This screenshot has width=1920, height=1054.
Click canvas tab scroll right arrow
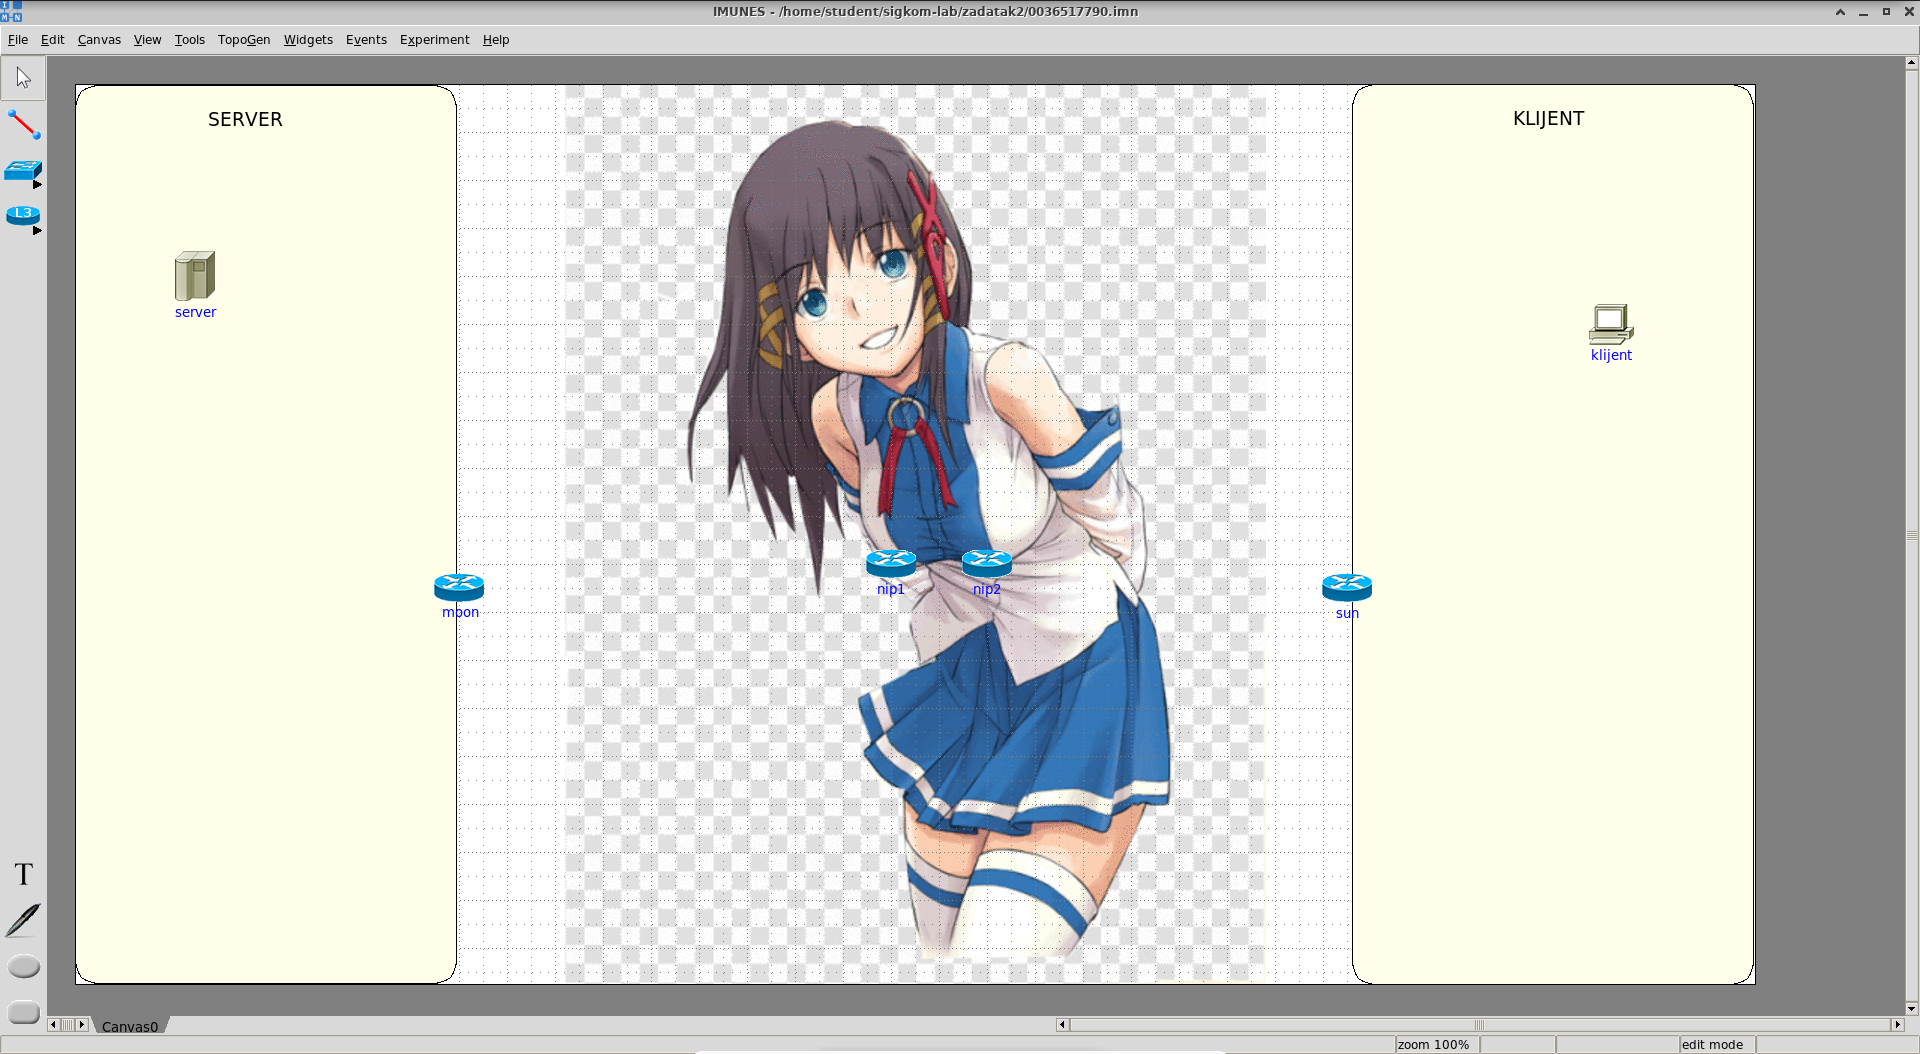[x=82, y=1025]
